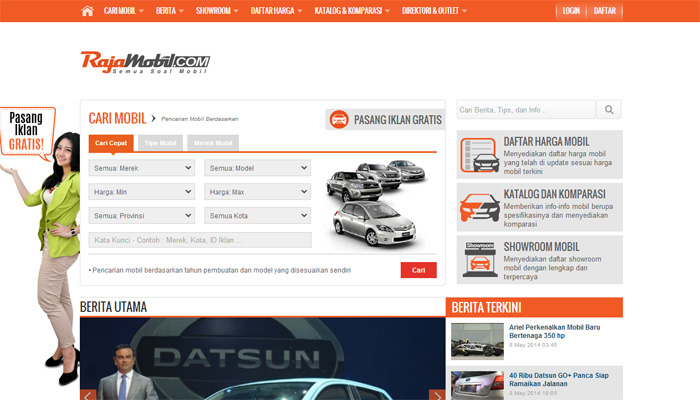Click the red Cari search button

click(418, 270)
